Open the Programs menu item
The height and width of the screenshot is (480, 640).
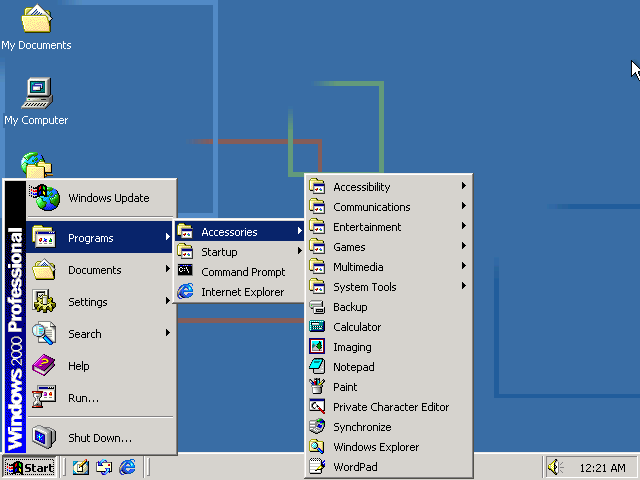(100, 238)
